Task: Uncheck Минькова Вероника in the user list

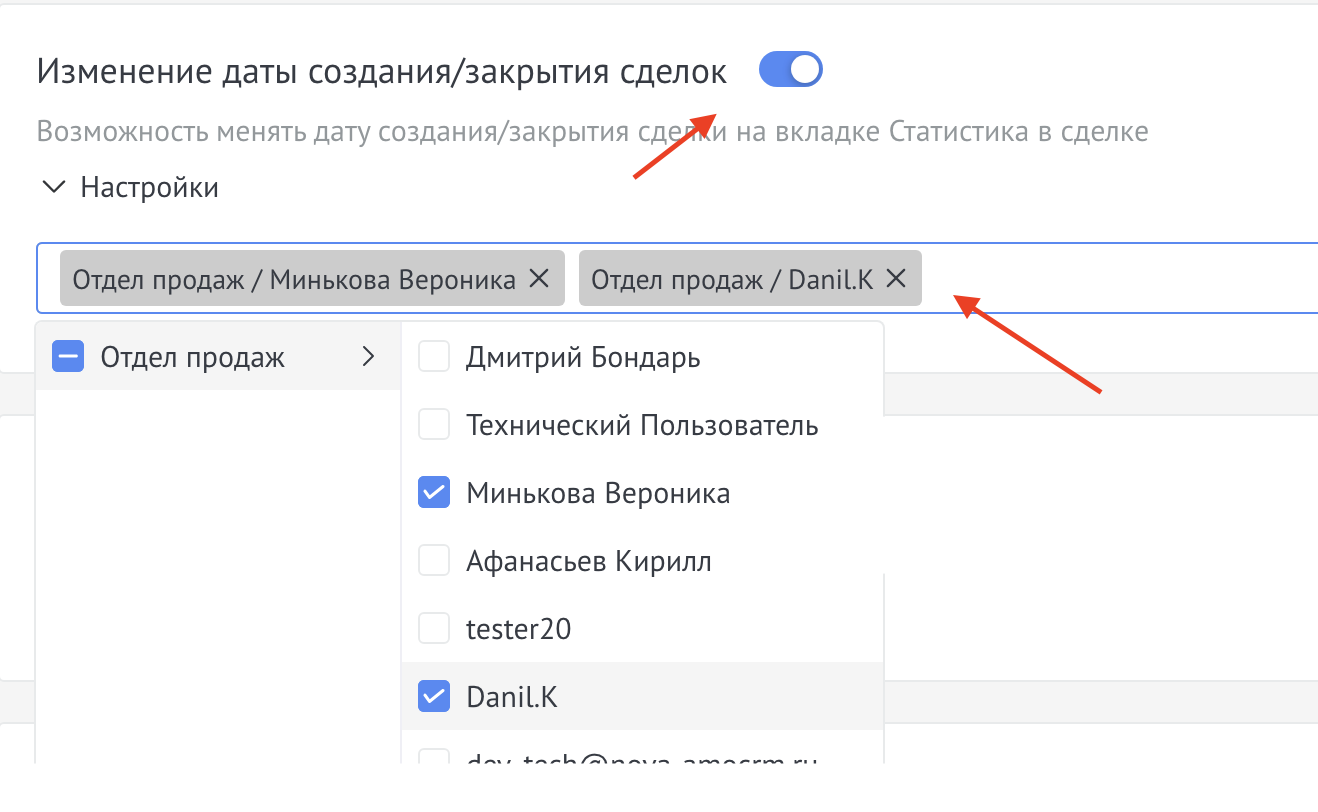Action: pyautogui.click(x=433, y=492)
